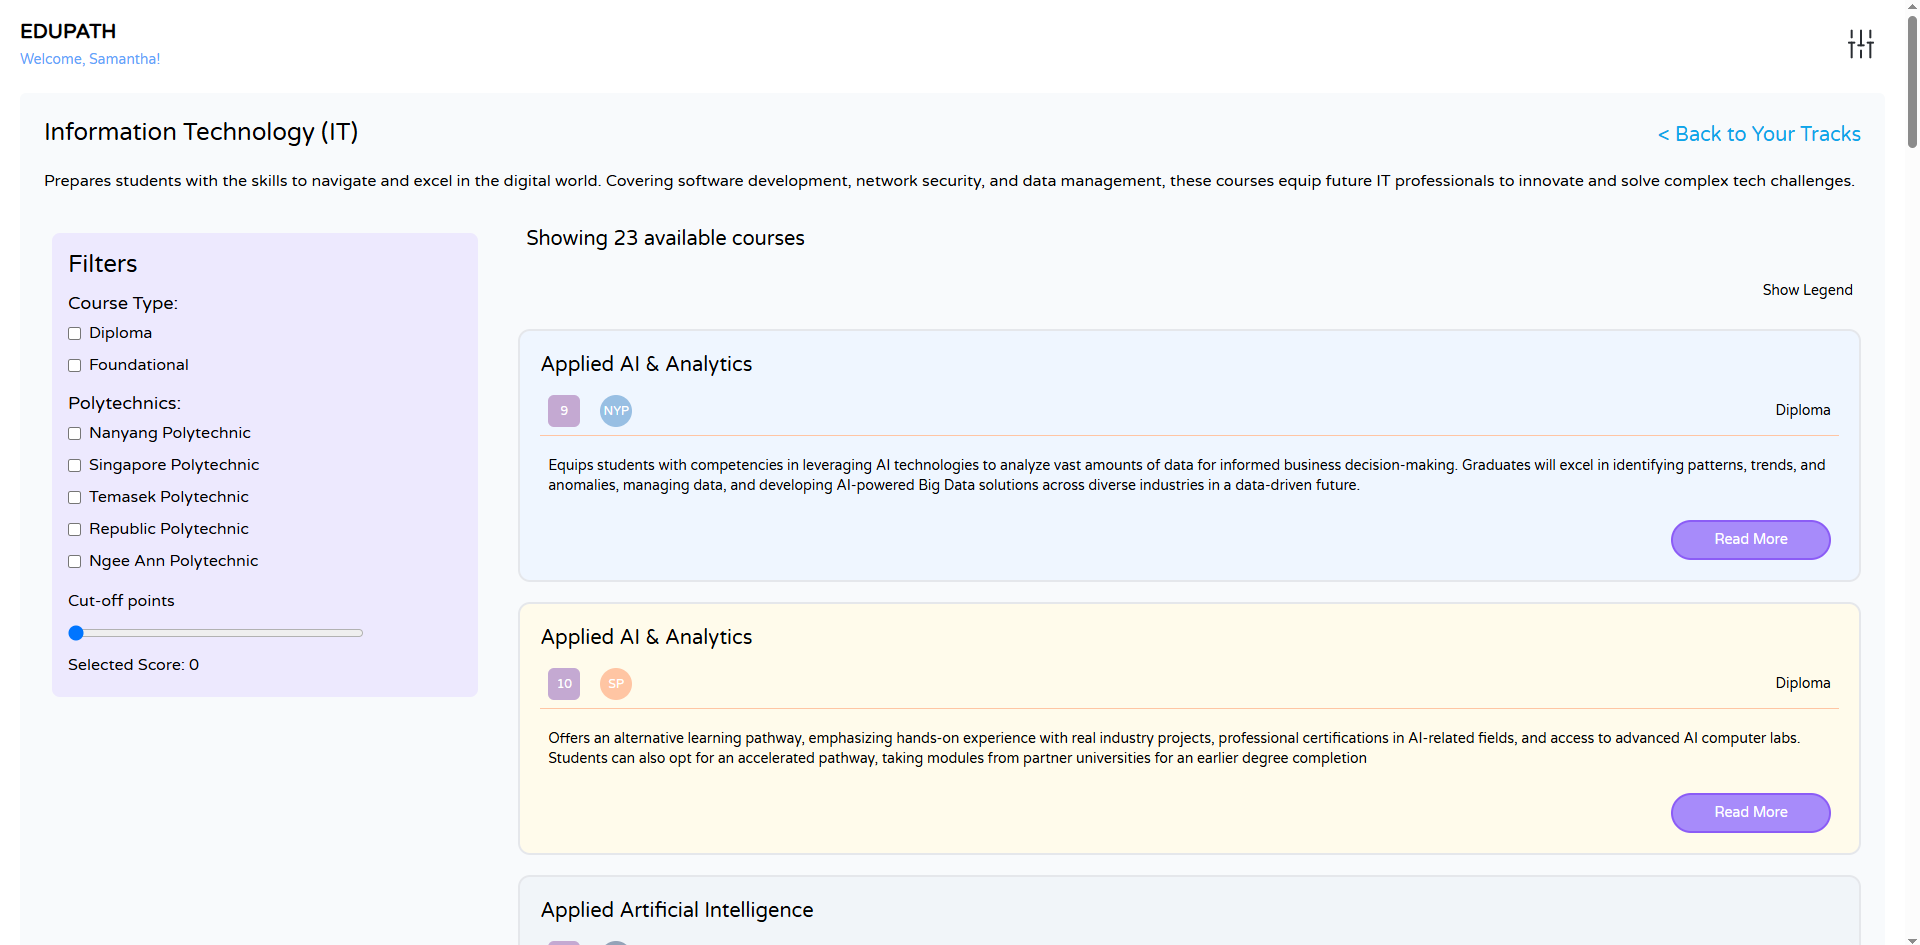Click Show Legend

pos(1807,290)
